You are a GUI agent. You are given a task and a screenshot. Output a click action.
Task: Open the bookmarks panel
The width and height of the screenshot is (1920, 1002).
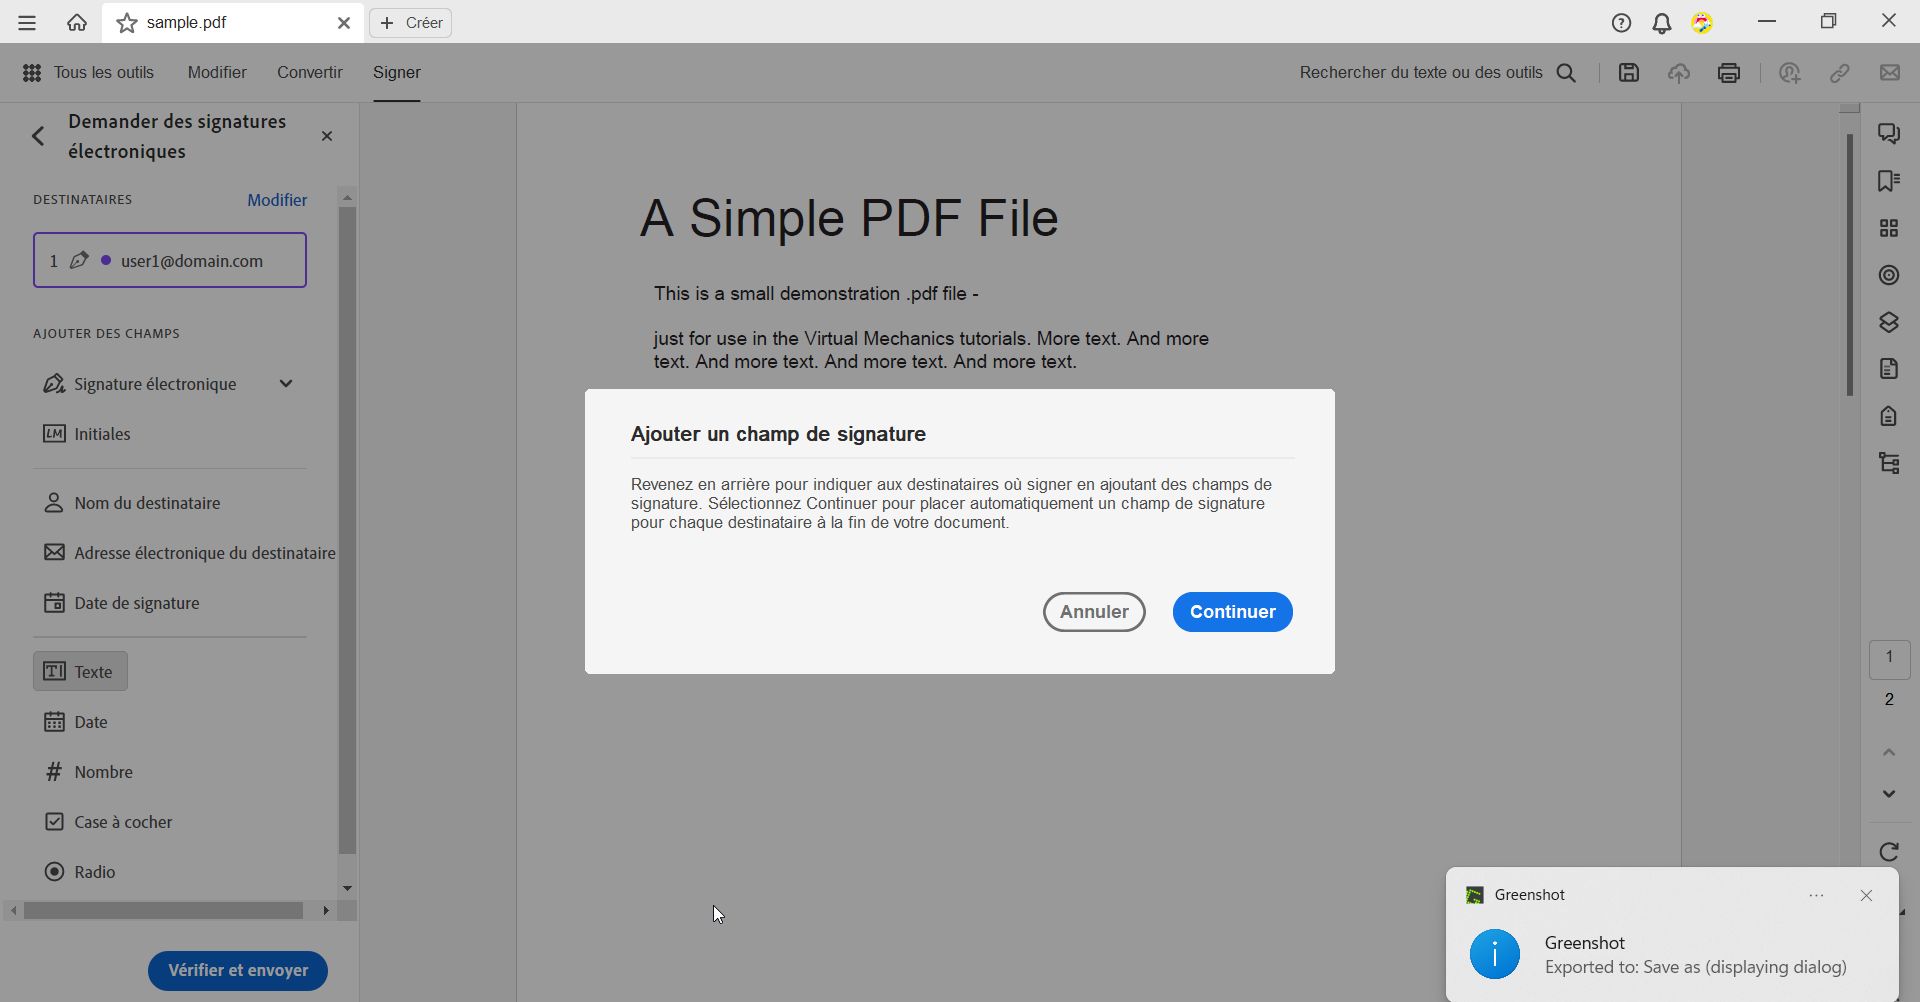tap(1889, 181)
